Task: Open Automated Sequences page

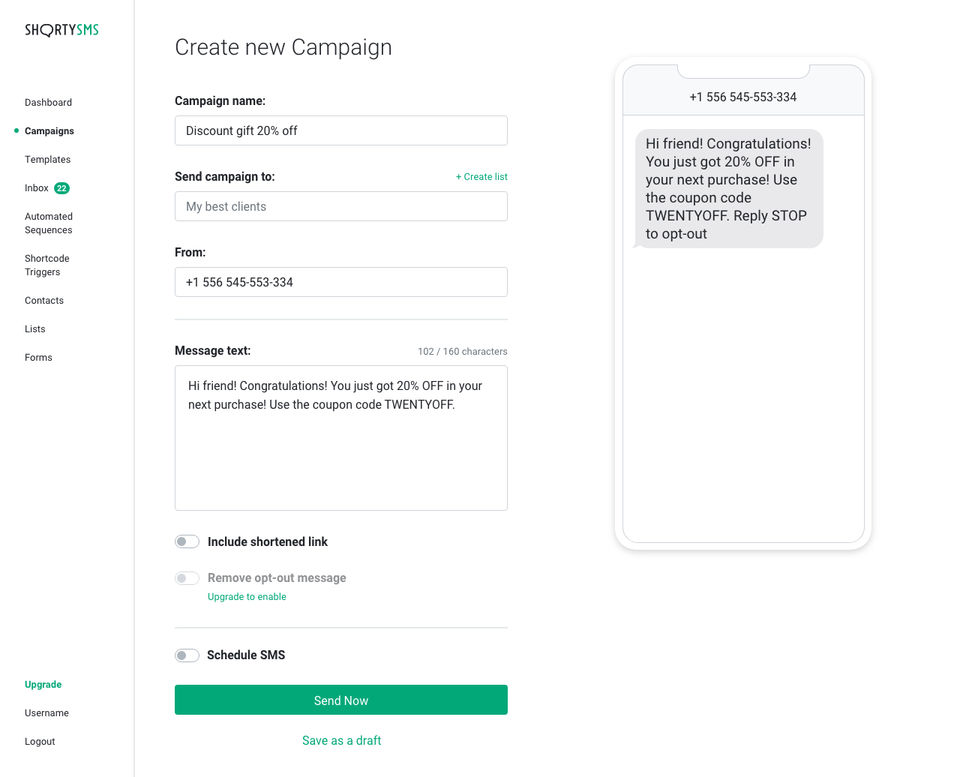Action: (x=48, y=223)
